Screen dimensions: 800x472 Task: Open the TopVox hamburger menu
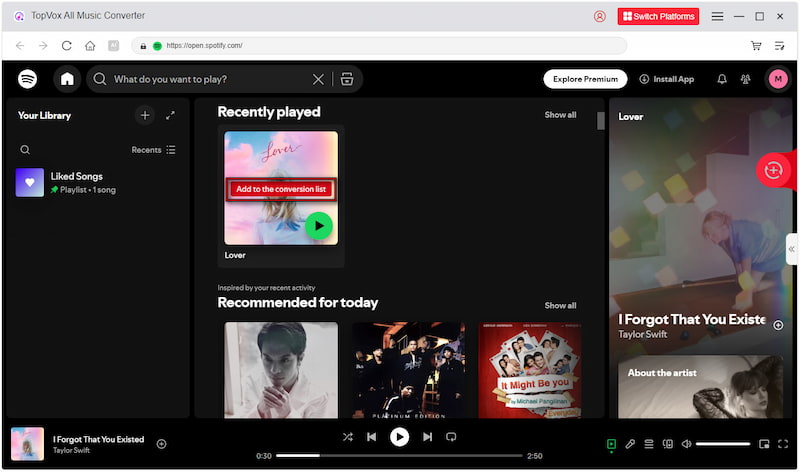coord(717,16)
